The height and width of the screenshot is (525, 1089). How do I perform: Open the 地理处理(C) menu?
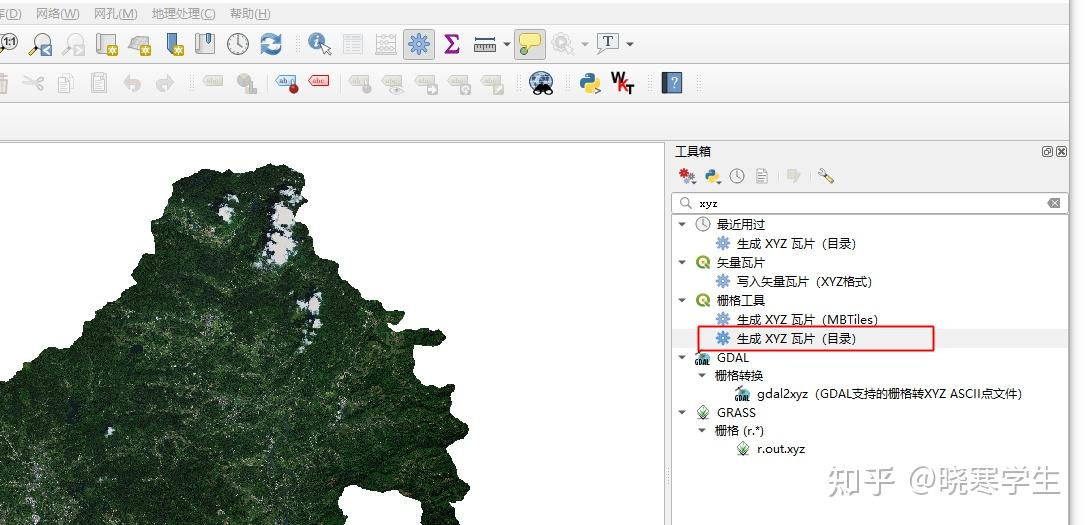point(183,13)
